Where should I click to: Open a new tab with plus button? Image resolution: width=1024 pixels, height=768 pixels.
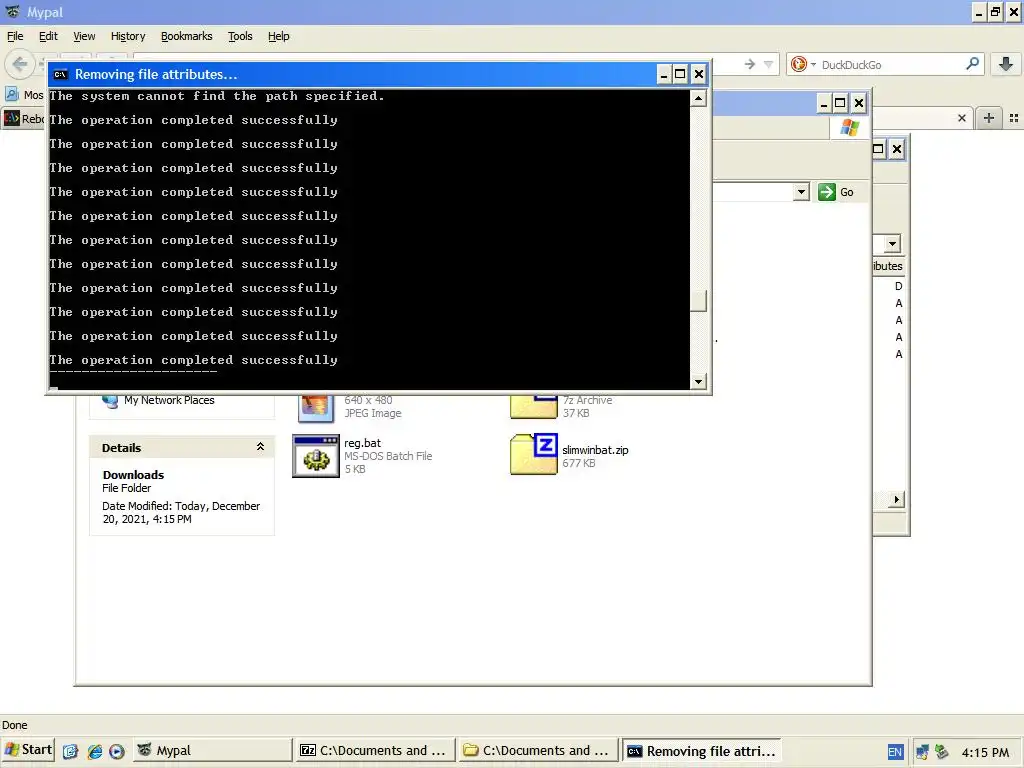pyautogui.click(x=989, y=118)
